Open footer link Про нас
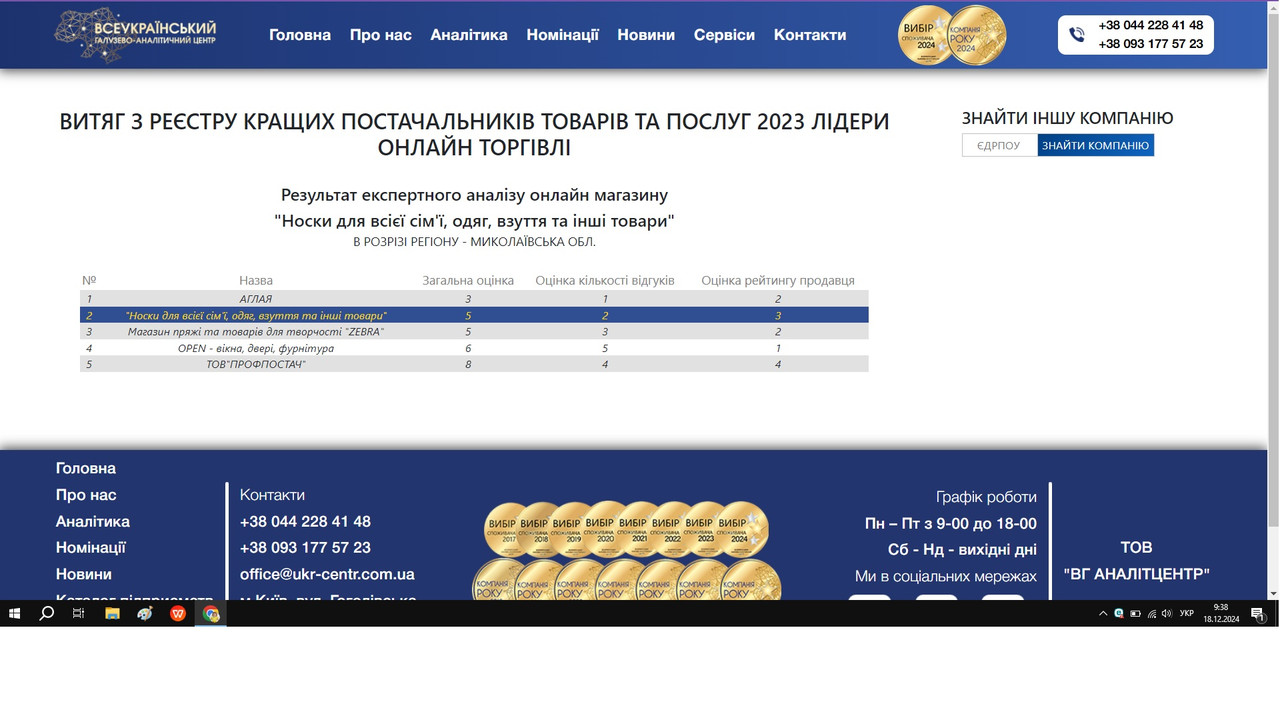The image size is (1280, 720). tap(86, 495)
